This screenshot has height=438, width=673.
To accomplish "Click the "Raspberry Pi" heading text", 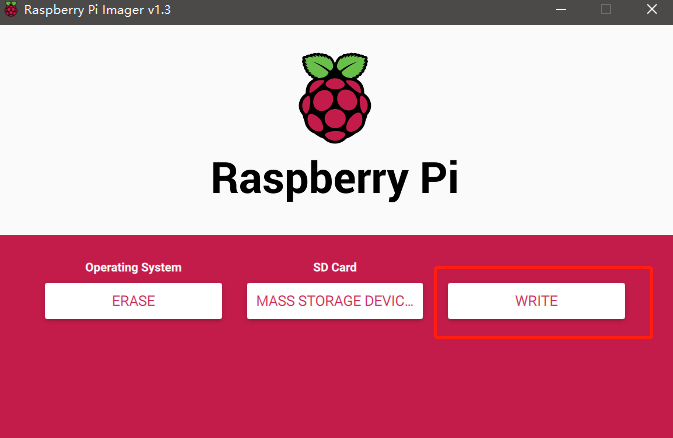I will (x=335, y=179).
